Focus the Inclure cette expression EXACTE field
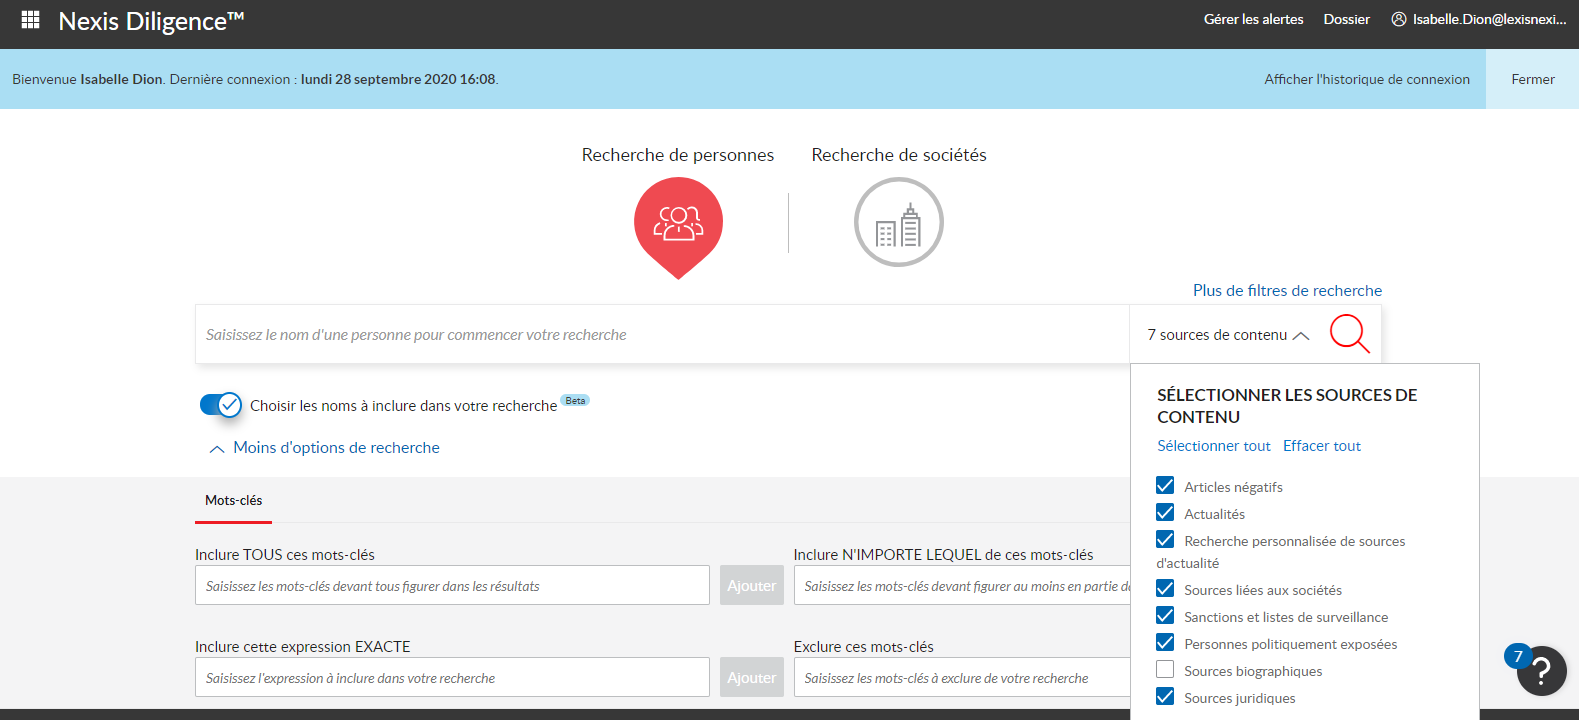Viewport: 1579px width, 720px height. tap(452, 678)
